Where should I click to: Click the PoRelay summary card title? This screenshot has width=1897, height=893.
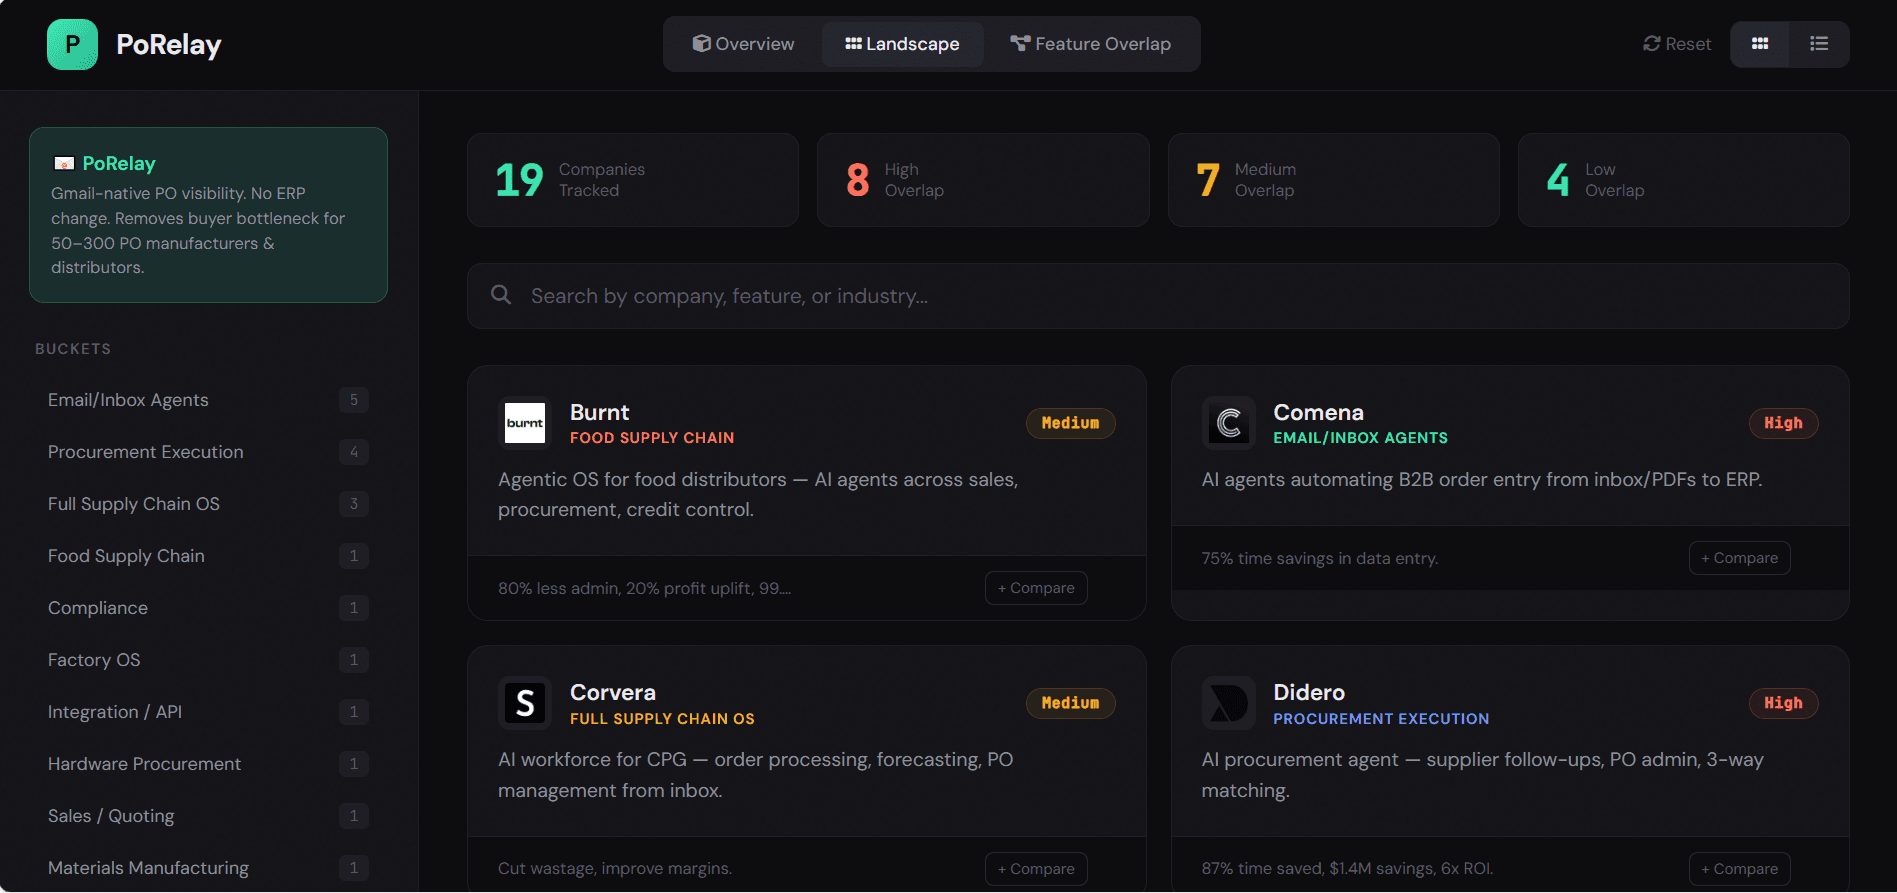[119, 163]
